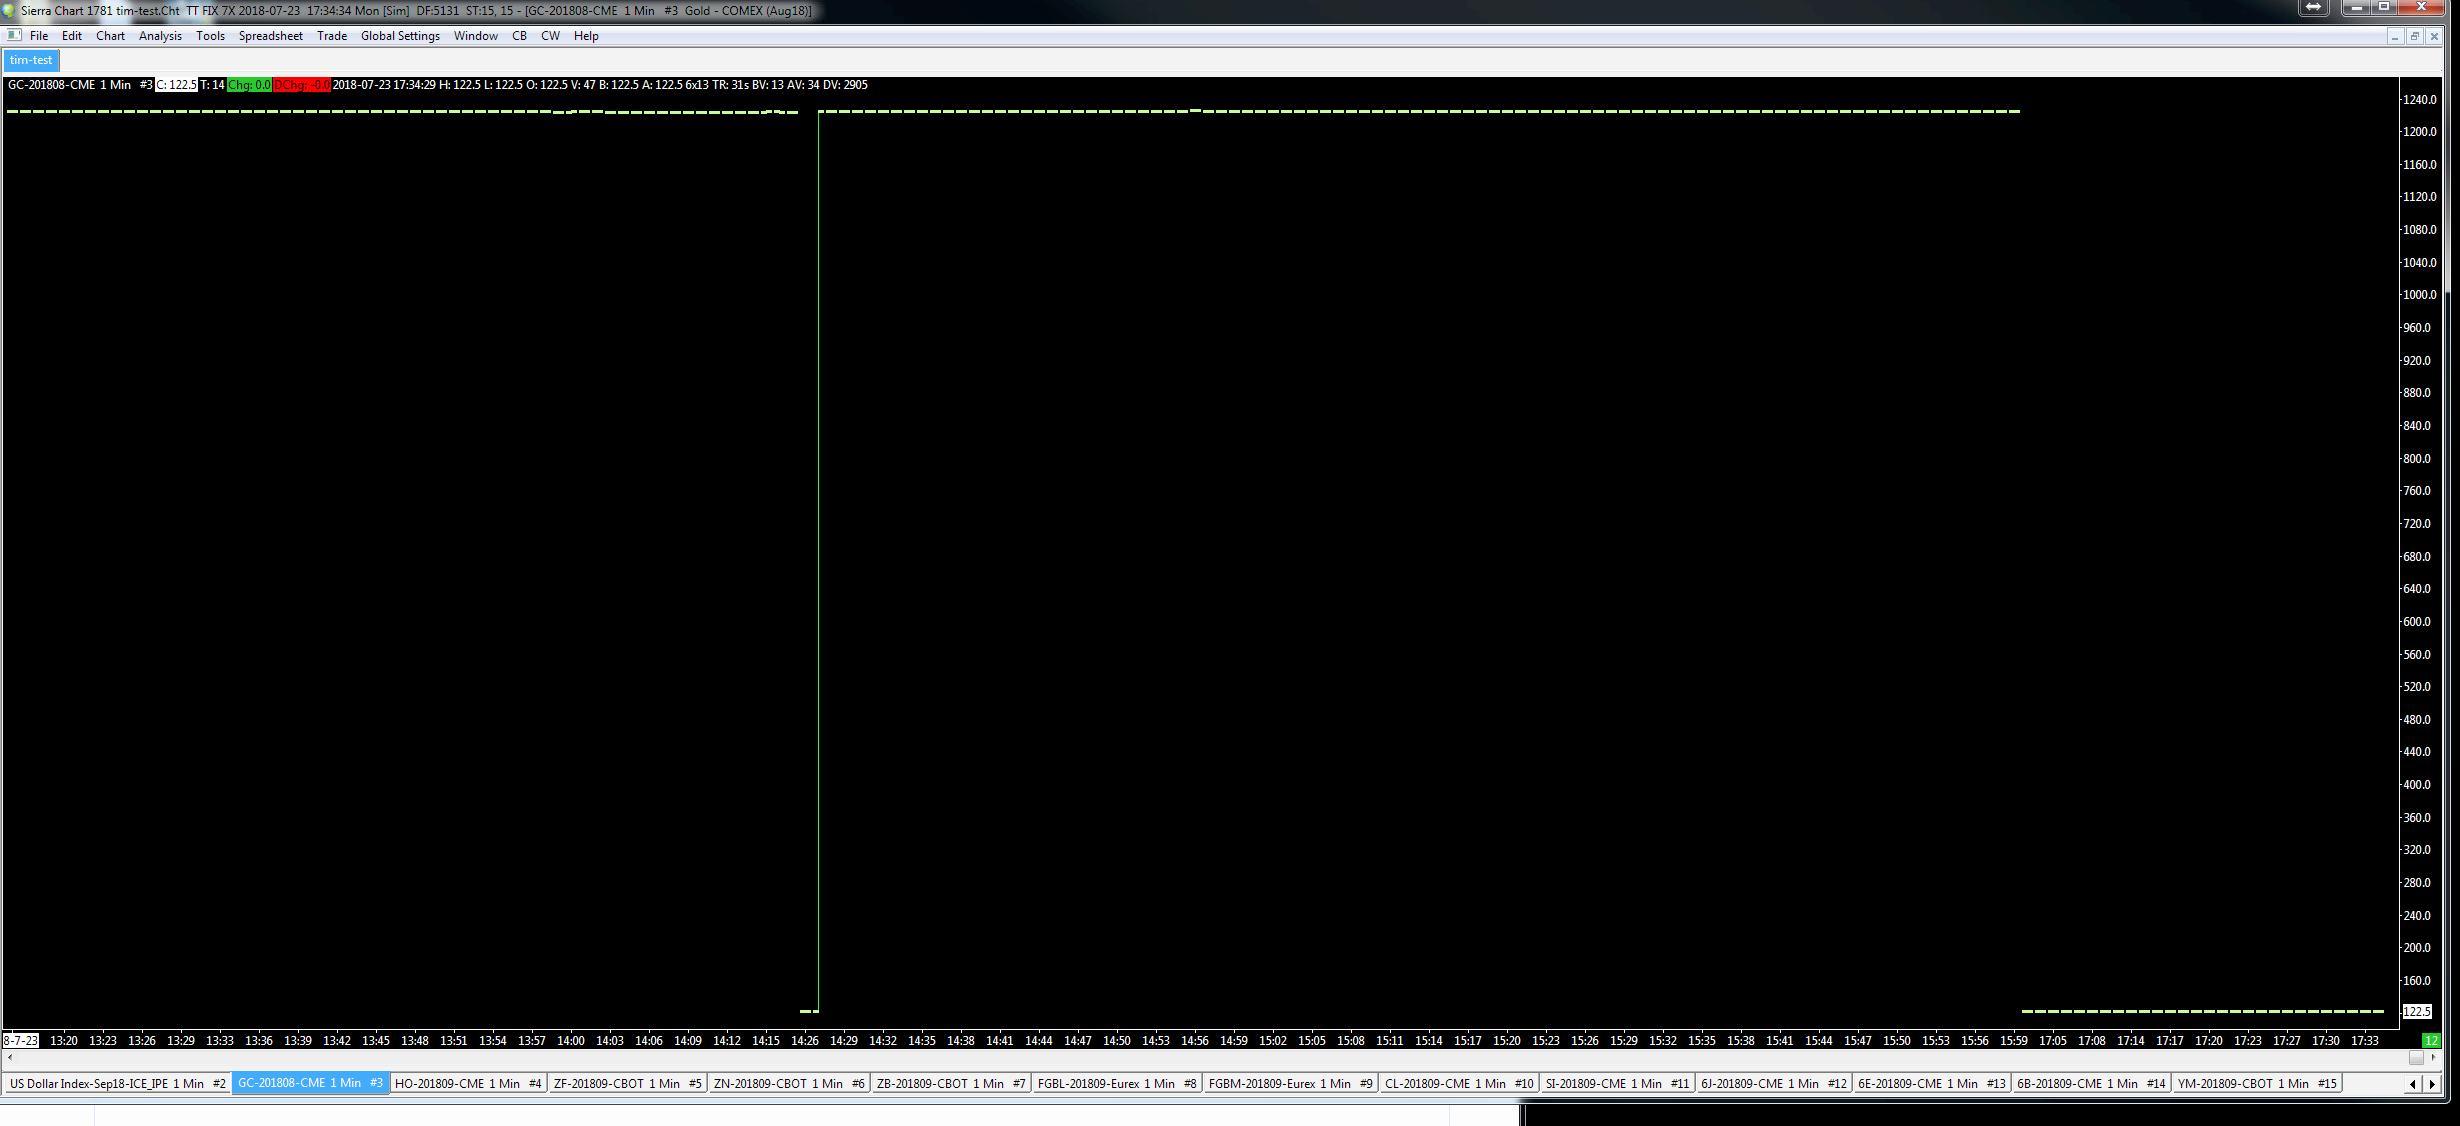2460x1126 pixels.
Task: Select the FGBL-201809-Eurex 1 Min tab
Action: 1116,1083
